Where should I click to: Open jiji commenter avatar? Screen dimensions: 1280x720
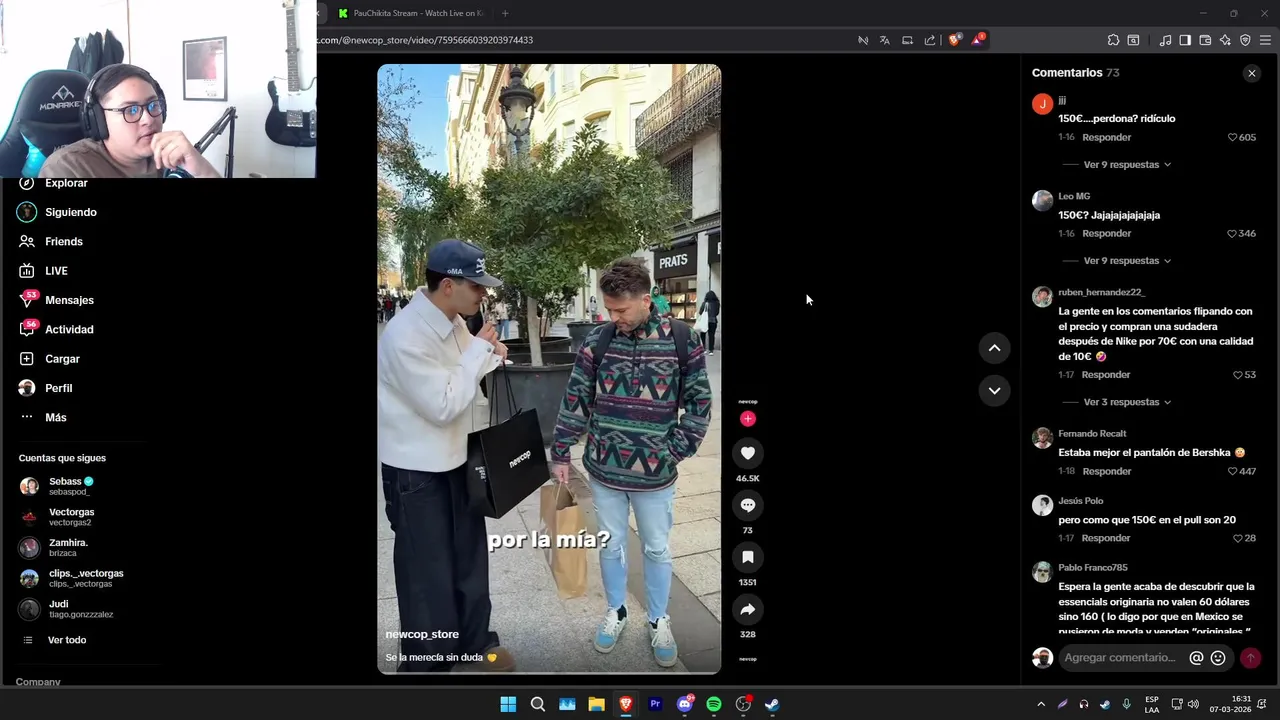(1042, 104)
